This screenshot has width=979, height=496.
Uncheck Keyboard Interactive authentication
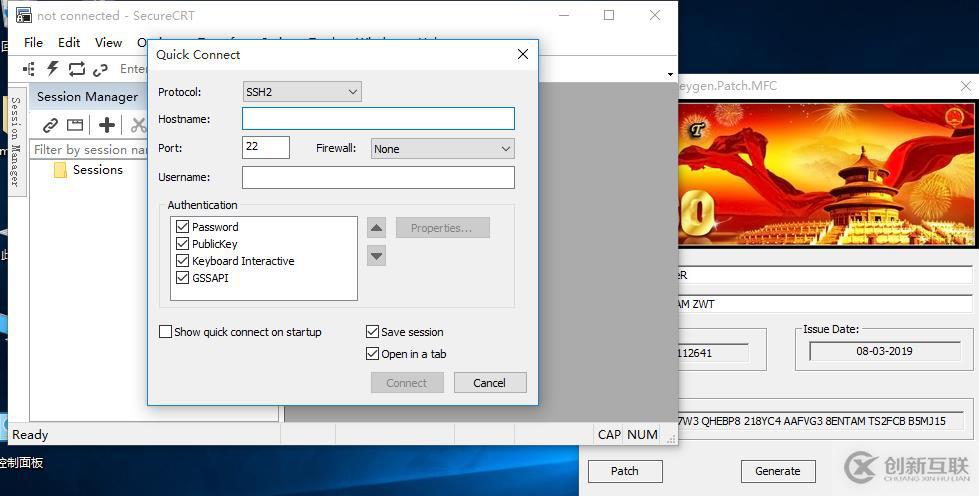click(182, 260)
